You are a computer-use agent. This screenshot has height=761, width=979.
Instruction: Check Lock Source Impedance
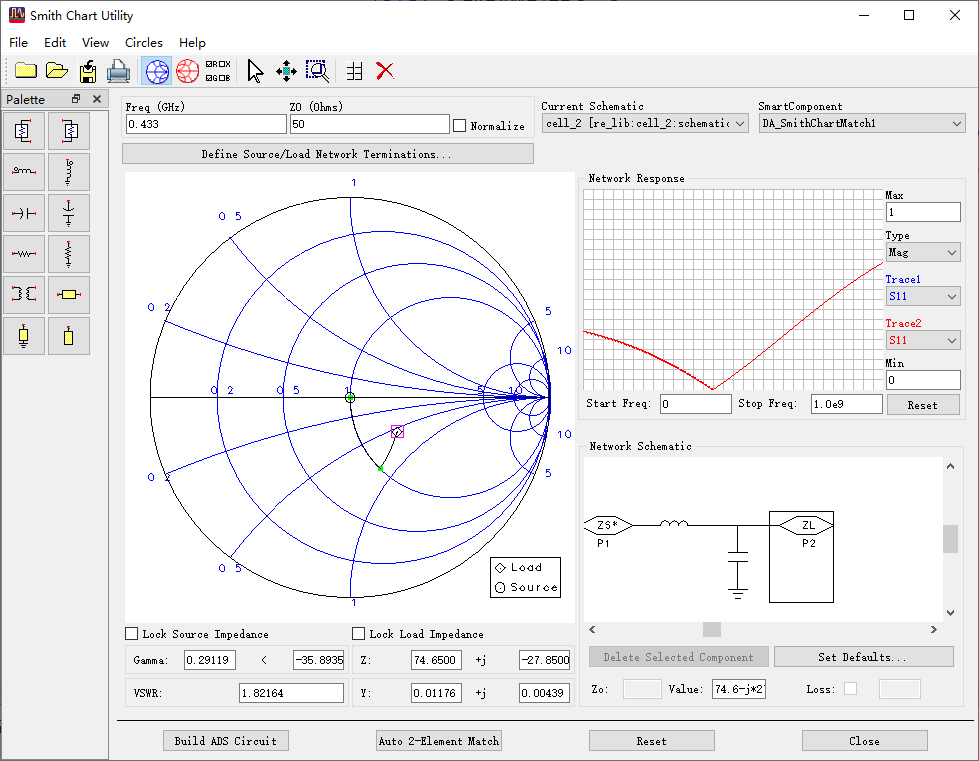point(132,634)
